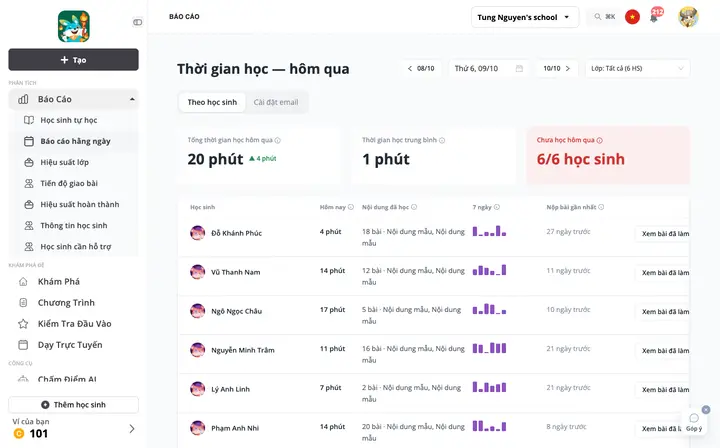
Task: Click Học sinh tự học book icon
Action: click(29, 120)
